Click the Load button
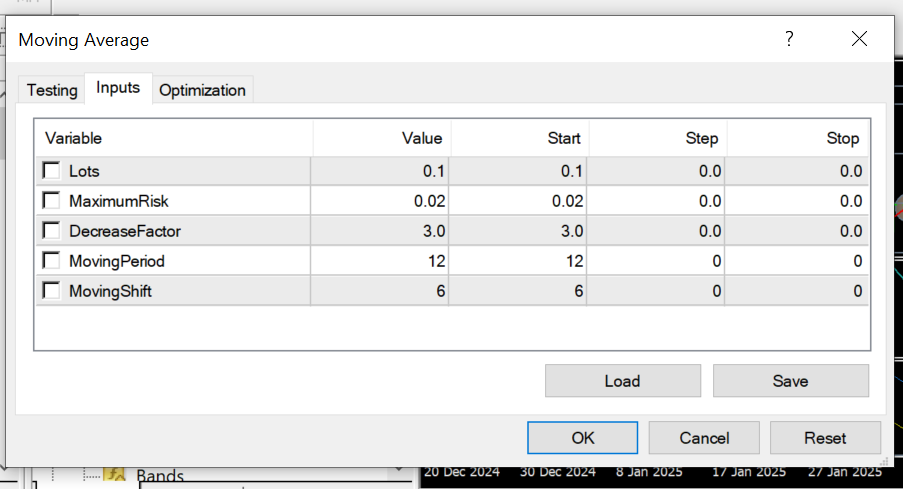Image resolution: width=903 pixels, height=489 pixels. [623, 381]
